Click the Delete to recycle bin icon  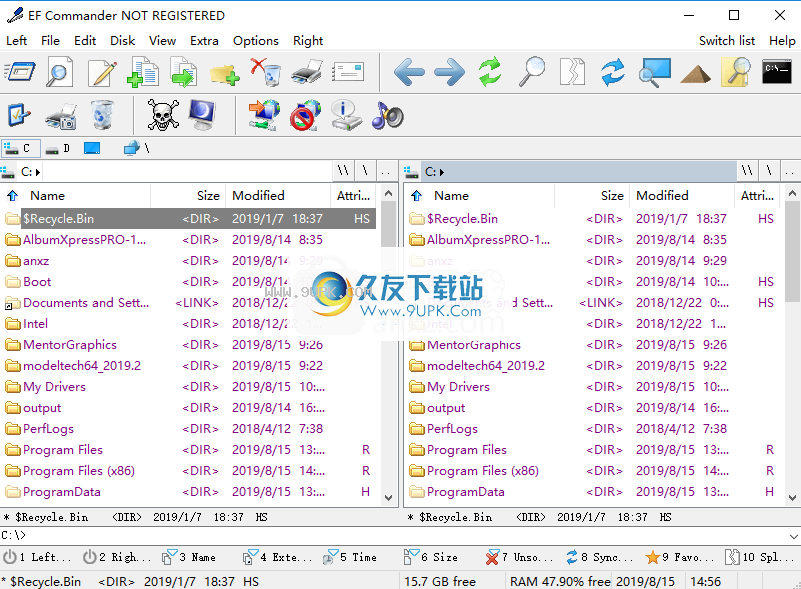coord(266,72)
